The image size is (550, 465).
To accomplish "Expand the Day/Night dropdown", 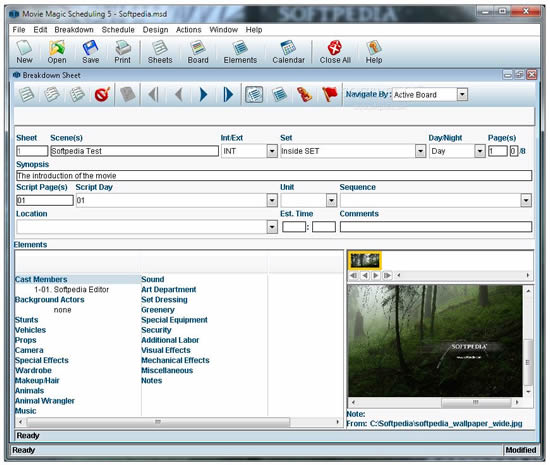I will pyautogui.click(x=479, y=151).
